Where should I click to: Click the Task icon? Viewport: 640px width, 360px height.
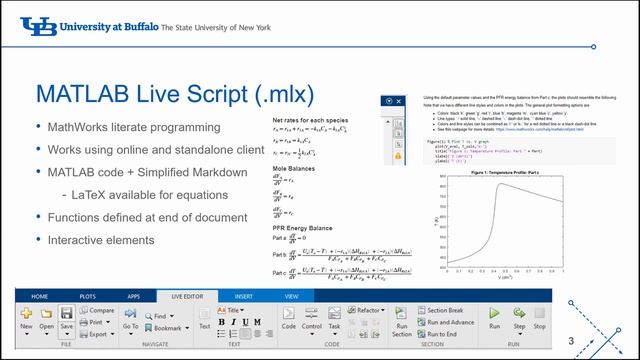334,313
